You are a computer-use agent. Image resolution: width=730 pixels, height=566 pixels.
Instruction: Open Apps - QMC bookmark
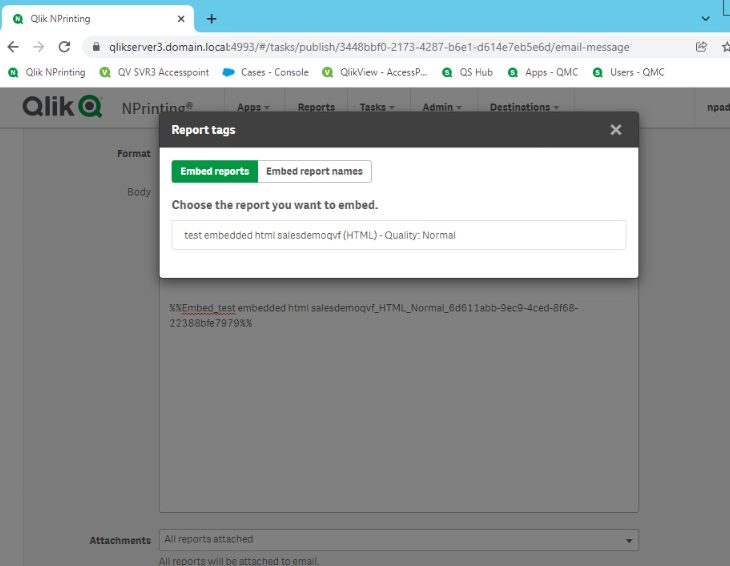click(x=543, y=72)
